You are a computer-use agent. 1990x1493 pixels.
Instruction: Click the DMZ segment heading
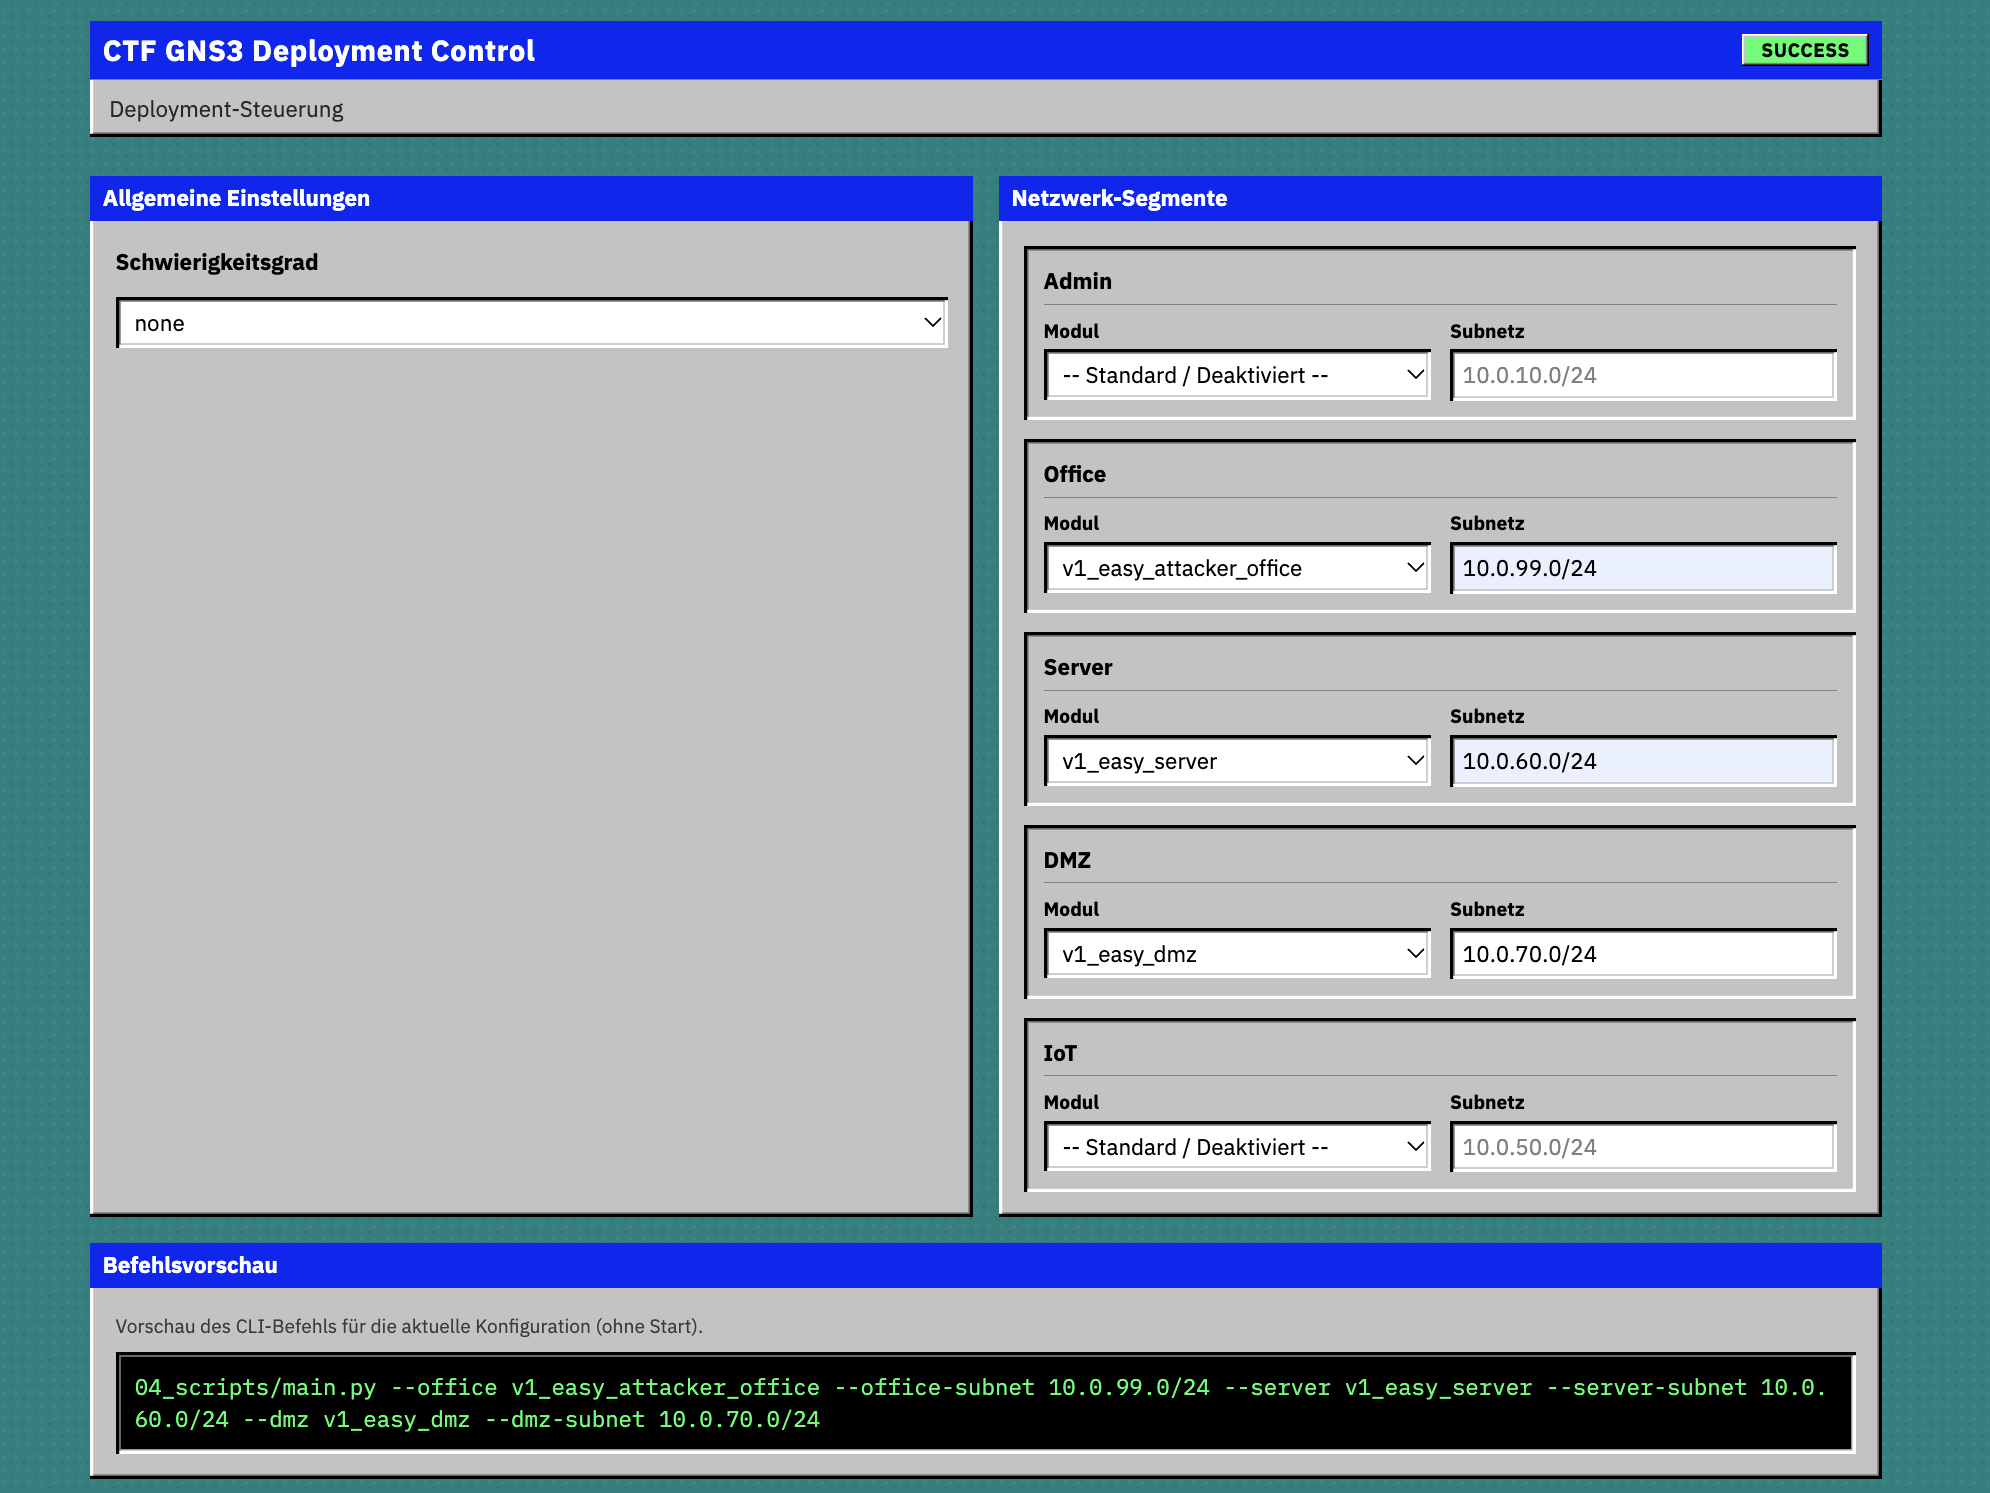tap(1067, 860)
